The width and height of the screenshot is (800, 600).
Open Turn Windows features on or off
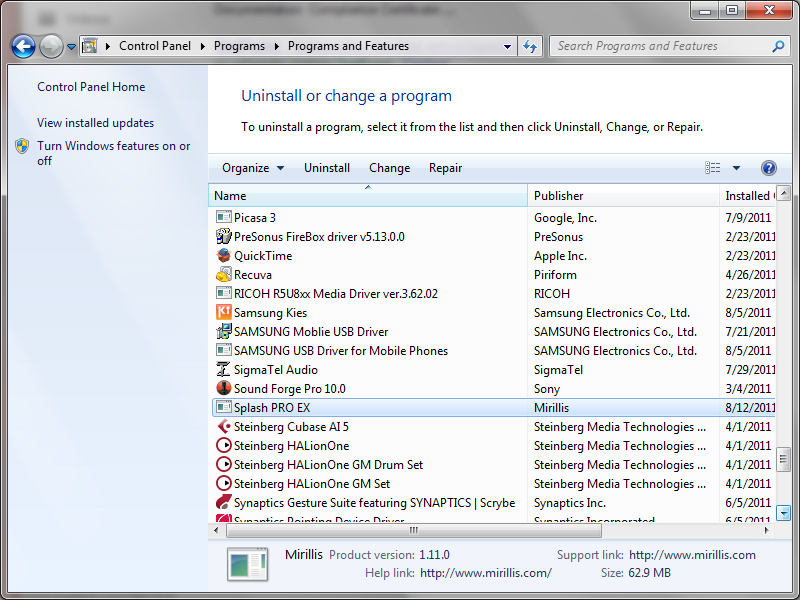coord(113,153)
